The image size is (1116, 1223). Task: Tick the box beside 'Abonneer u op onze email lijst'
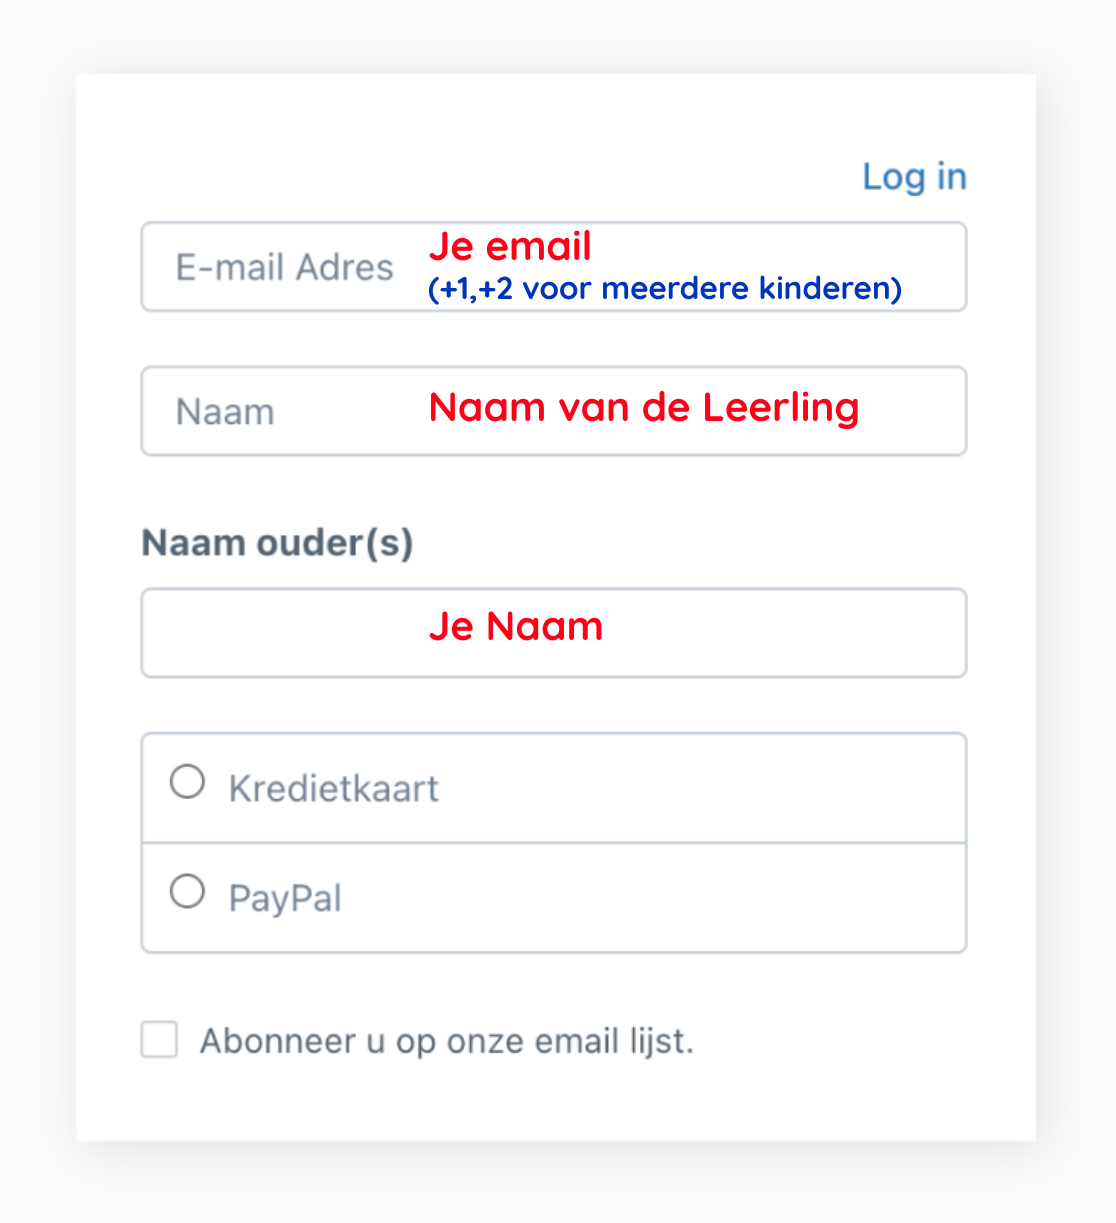[159, 1039]
